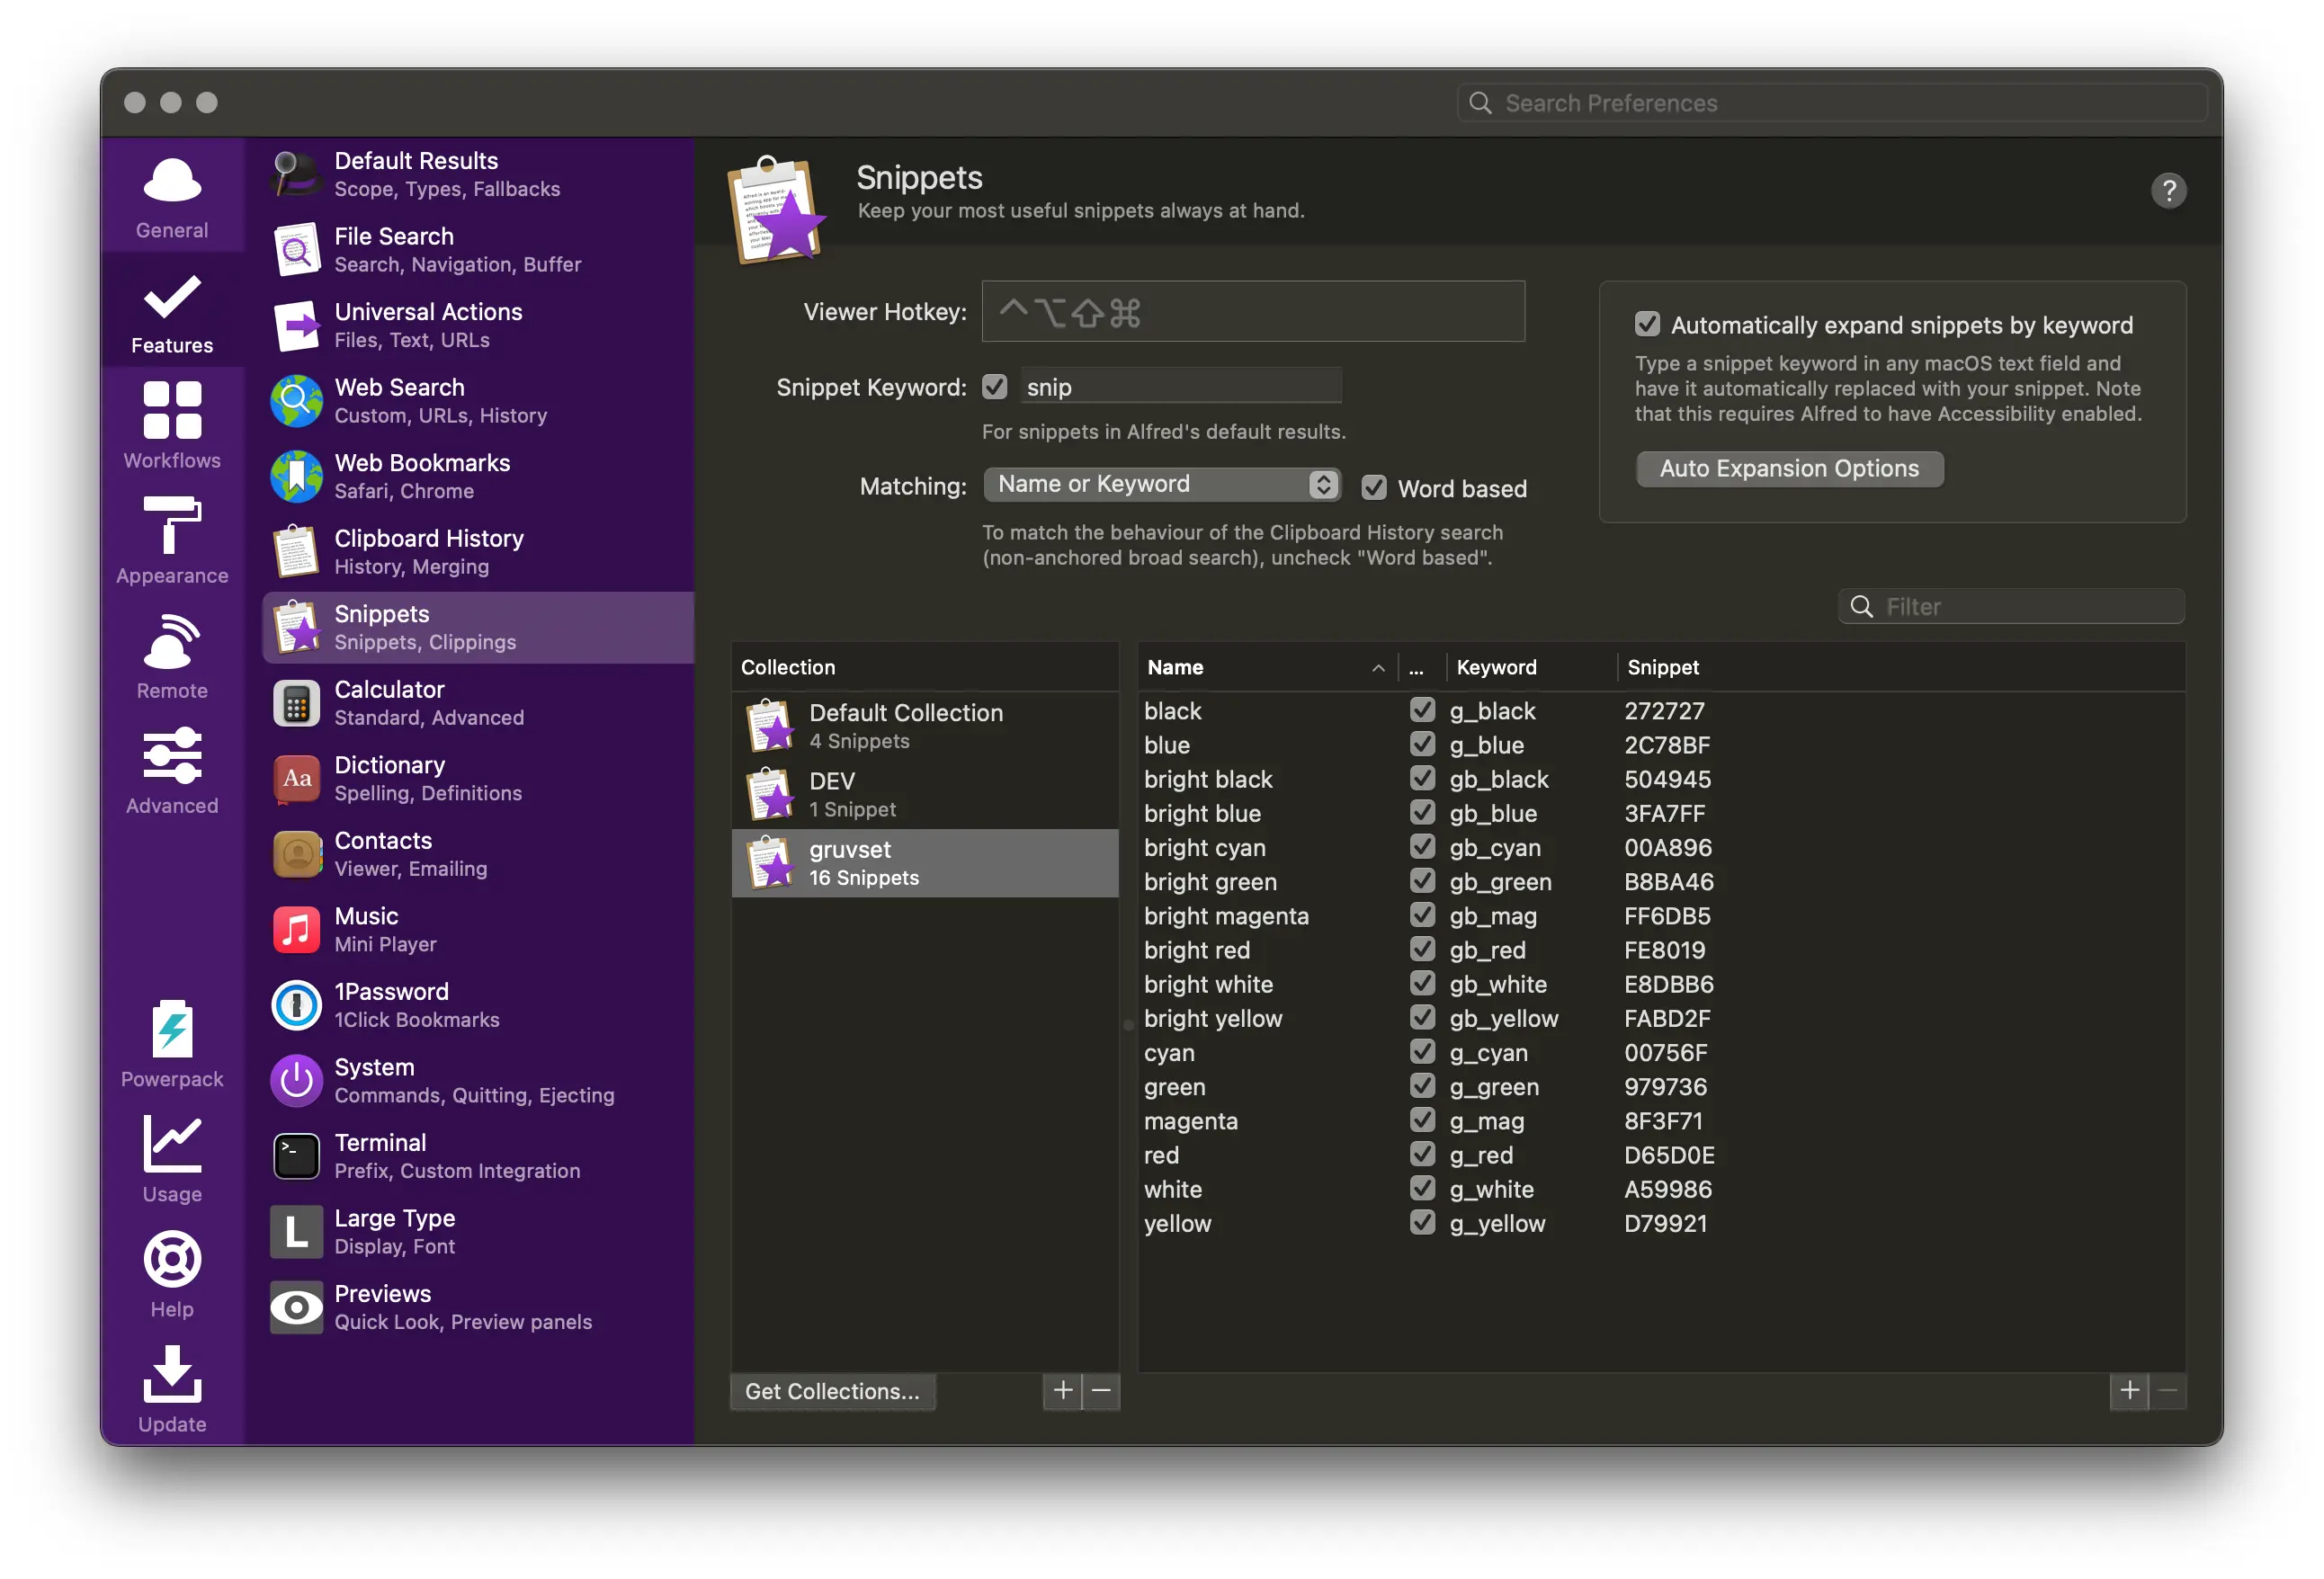Remove collection with the minus button
The height and width of the screenshot is (1579, 2324).
[1101, 1390]
